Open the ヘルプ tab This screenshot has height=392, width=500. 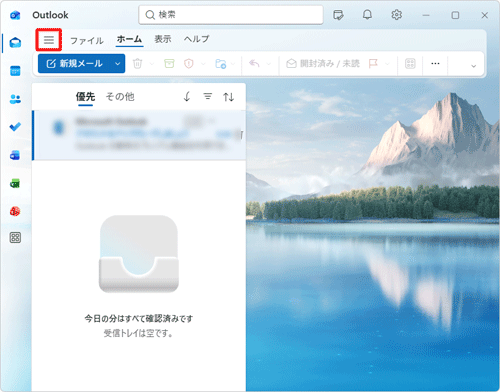click(x=197, y=39)
